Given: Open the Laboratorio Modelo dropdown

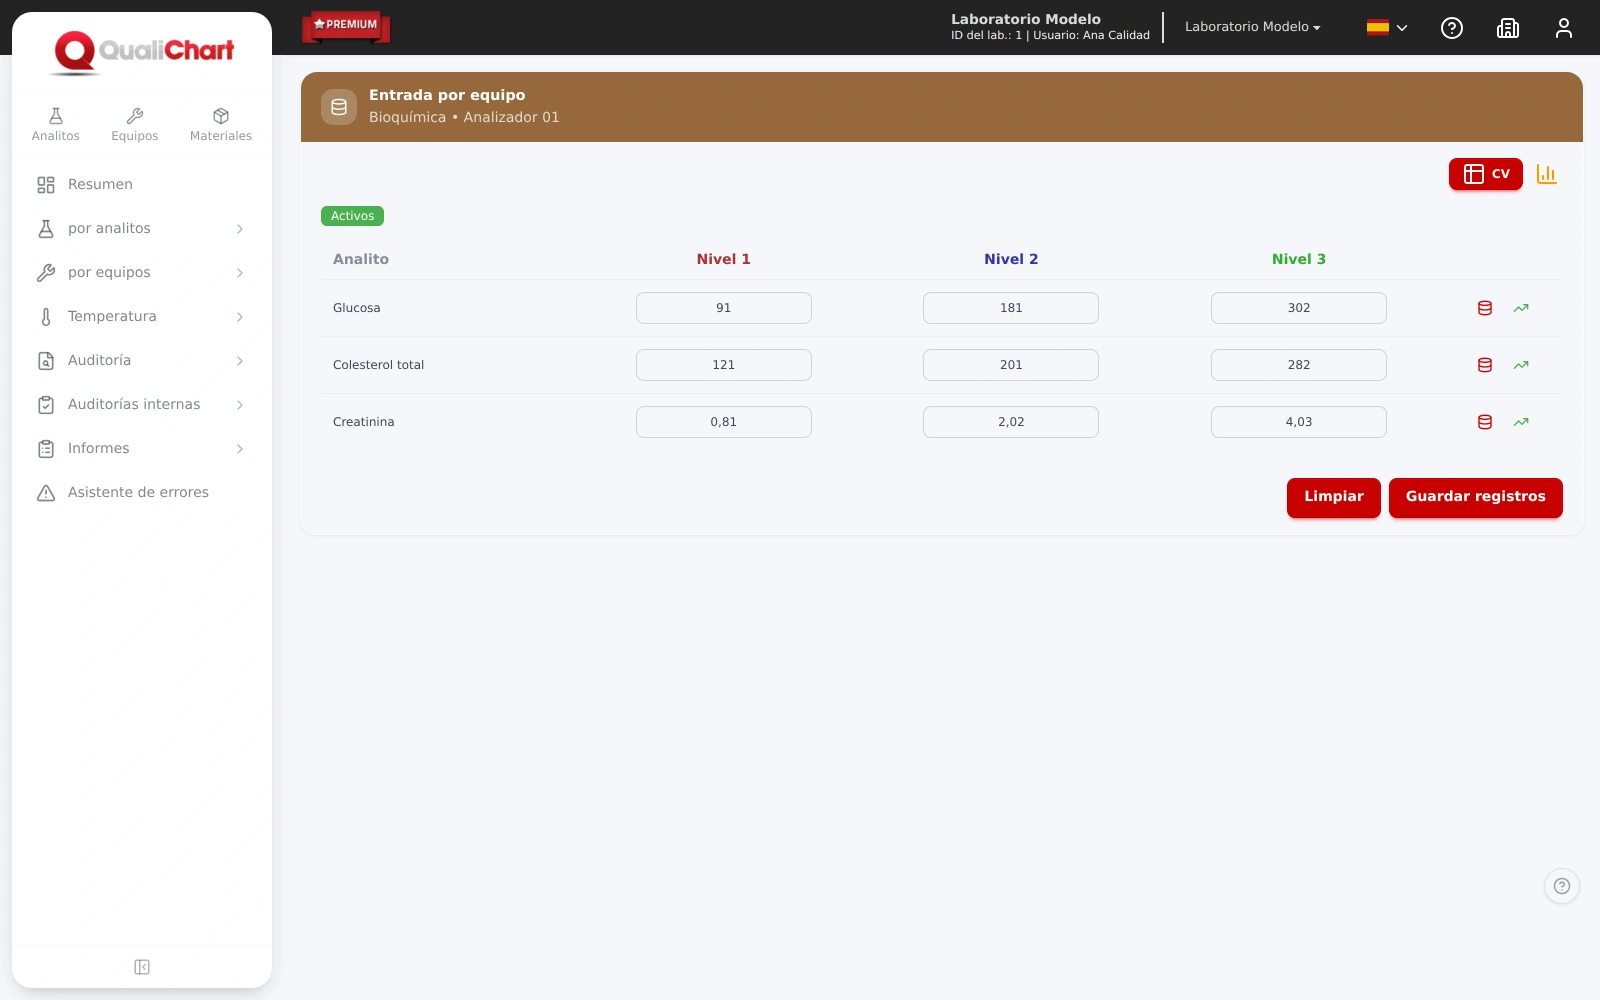Looking at the screenshot, I should point(1252,27).
